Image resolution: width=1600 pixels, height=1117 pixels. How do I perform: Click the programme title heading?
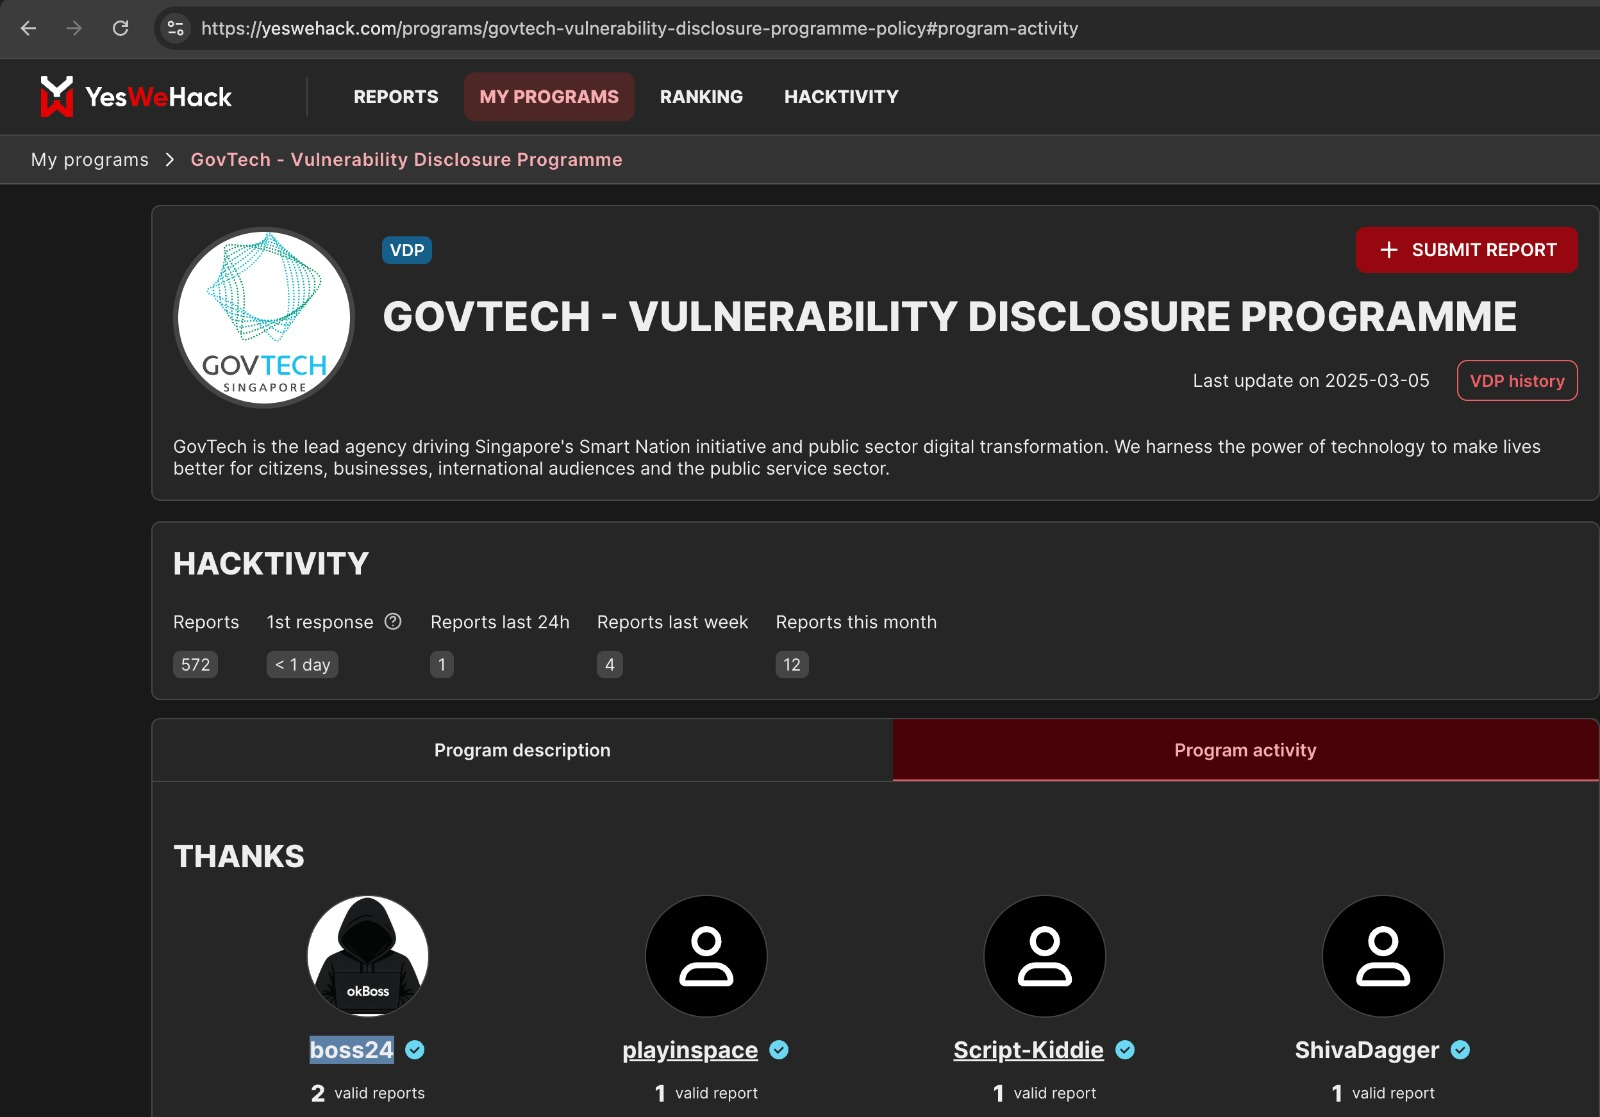click(950, 317)
